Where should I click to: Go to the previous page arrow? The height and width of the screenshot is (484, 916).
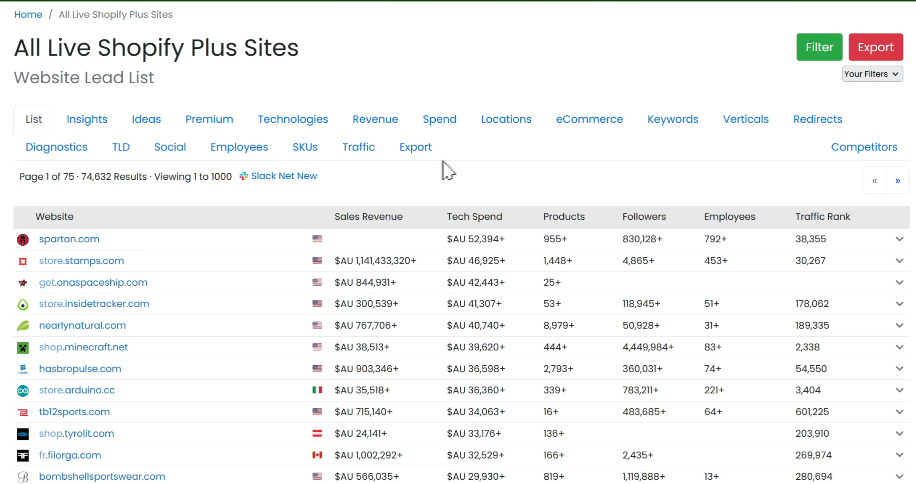click(x=875, y=180)
